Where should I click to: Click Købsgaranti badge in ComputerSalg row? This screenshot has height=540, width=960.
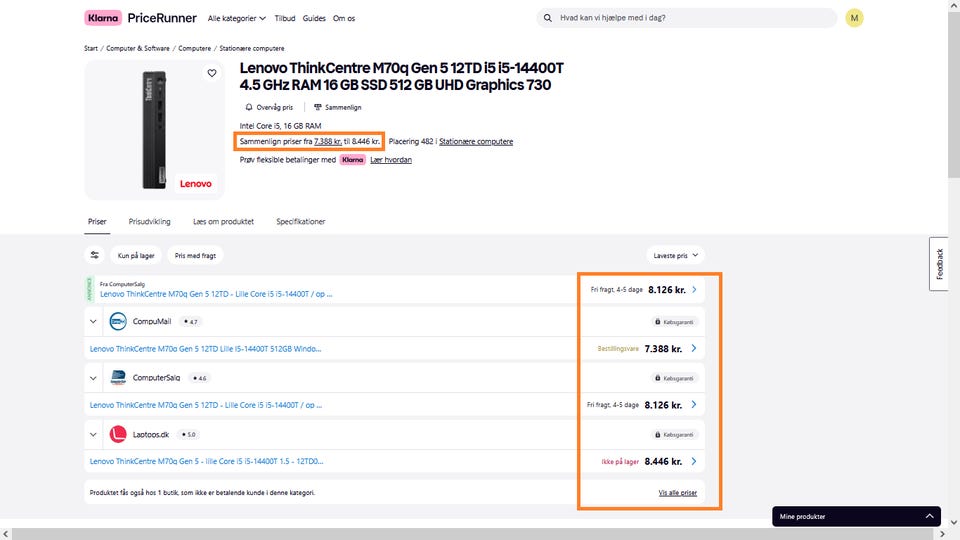[x=674, y=378]
